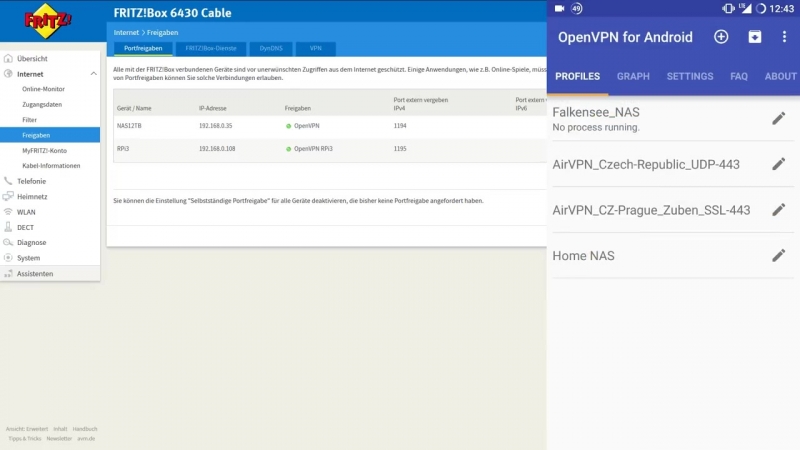The image size is (800, 450).
Task: Add a new OpenVPN profile (plus icon)
Action: [x=721, y=37]
